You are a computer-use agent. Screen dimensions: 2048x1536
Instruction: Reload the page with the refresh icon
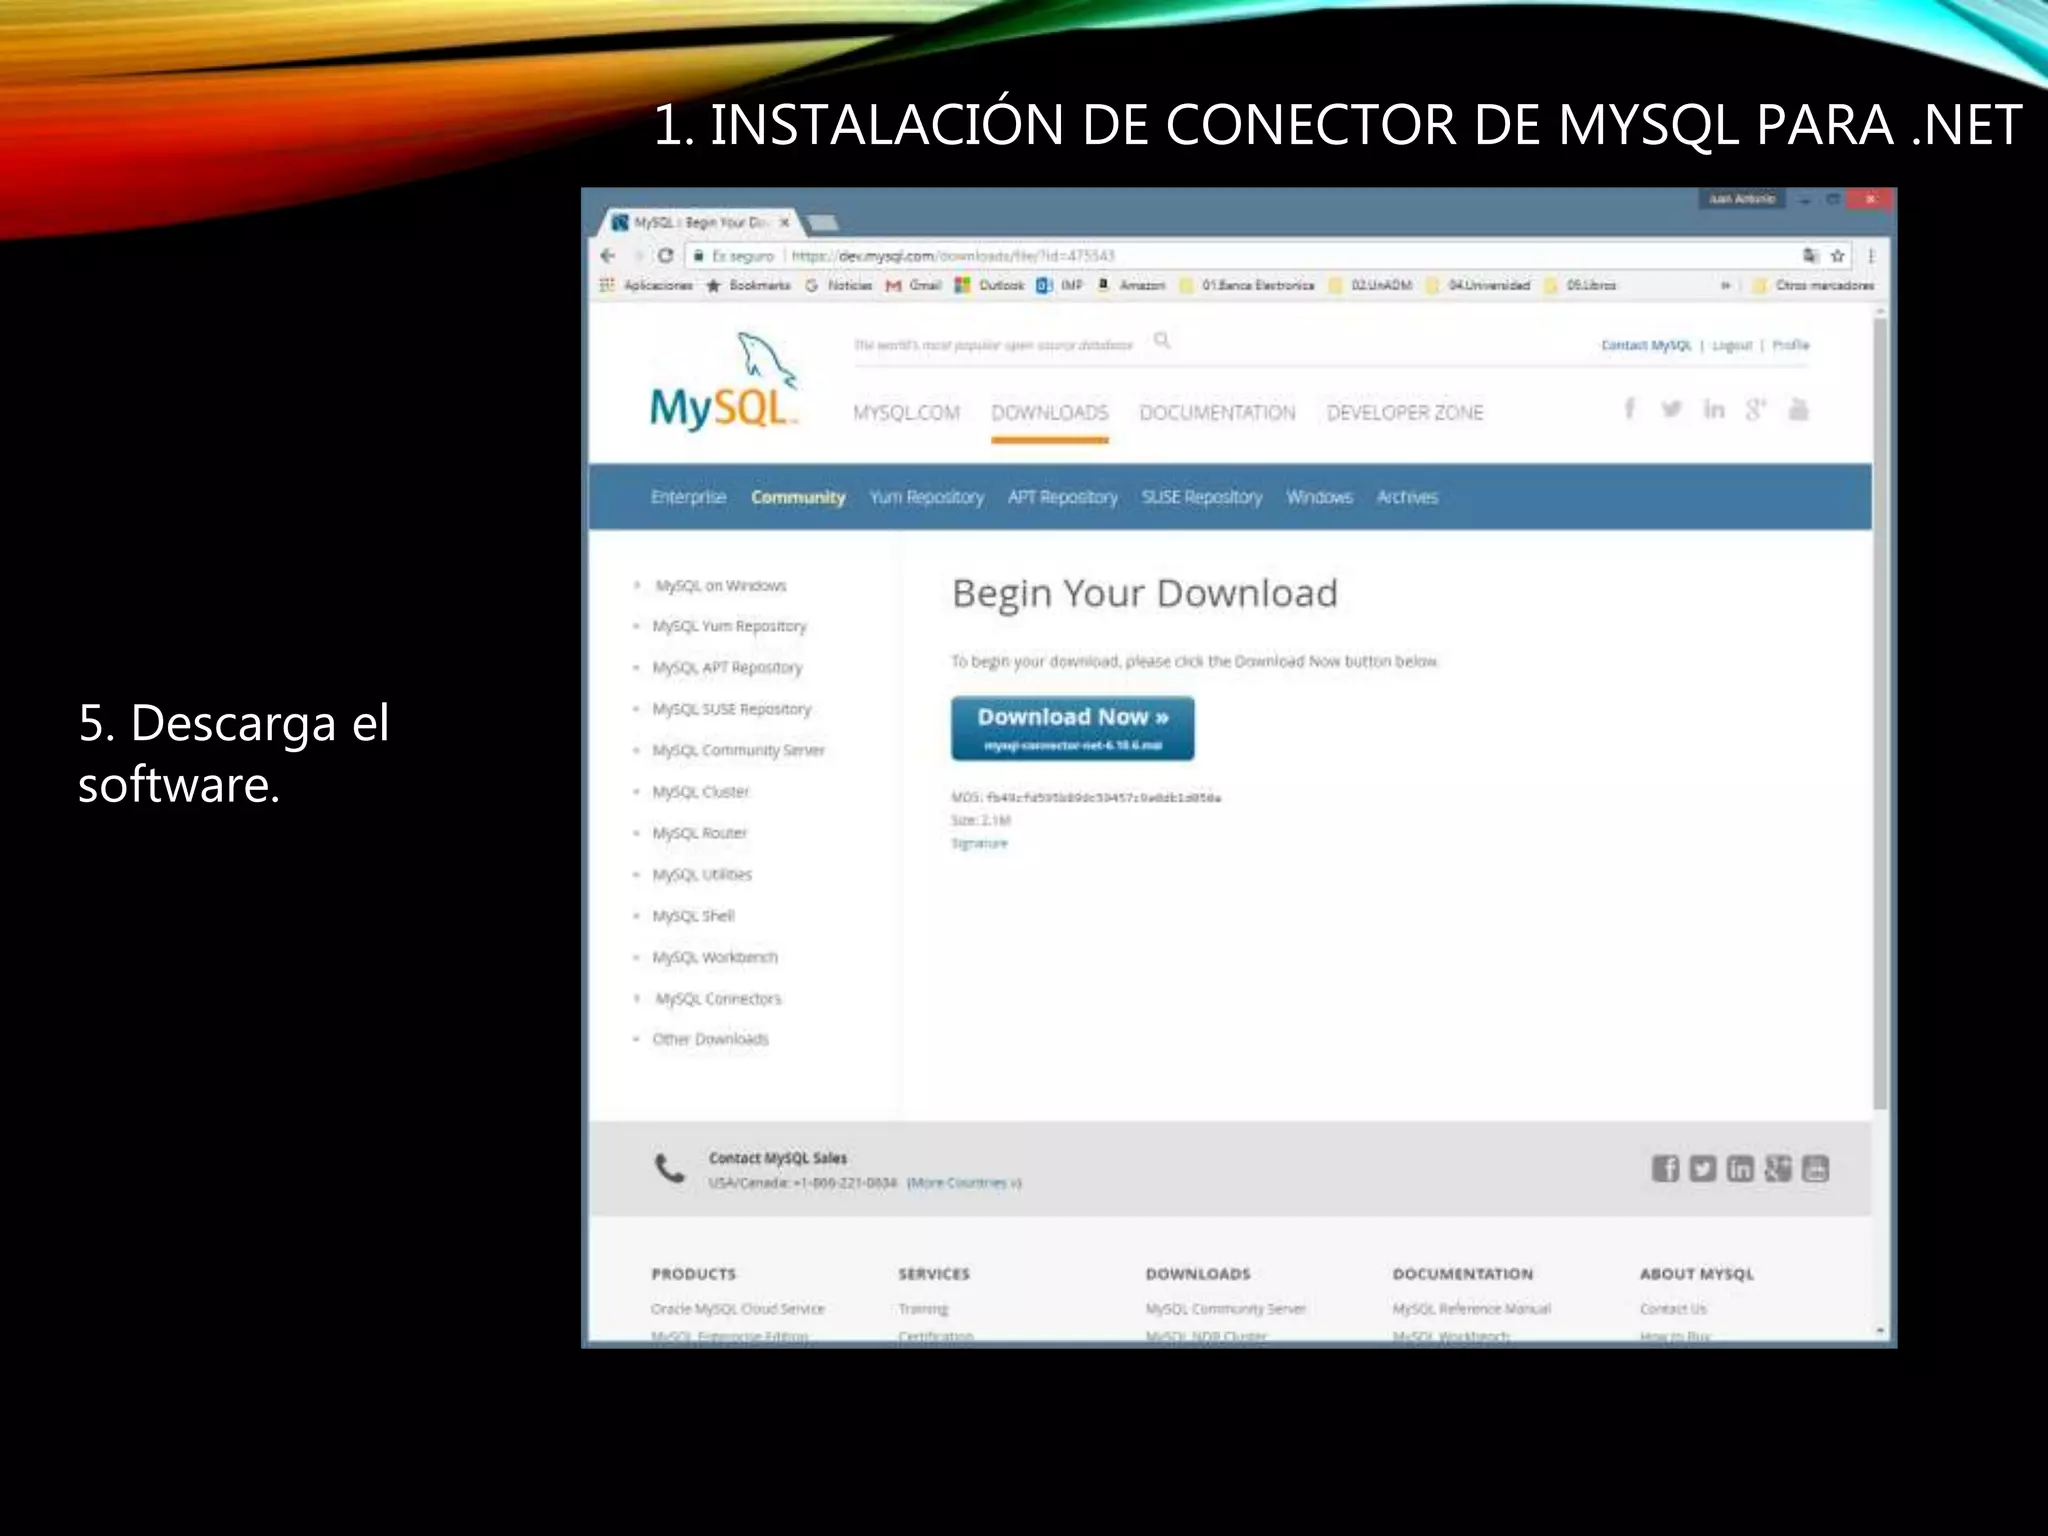[665, 256]
